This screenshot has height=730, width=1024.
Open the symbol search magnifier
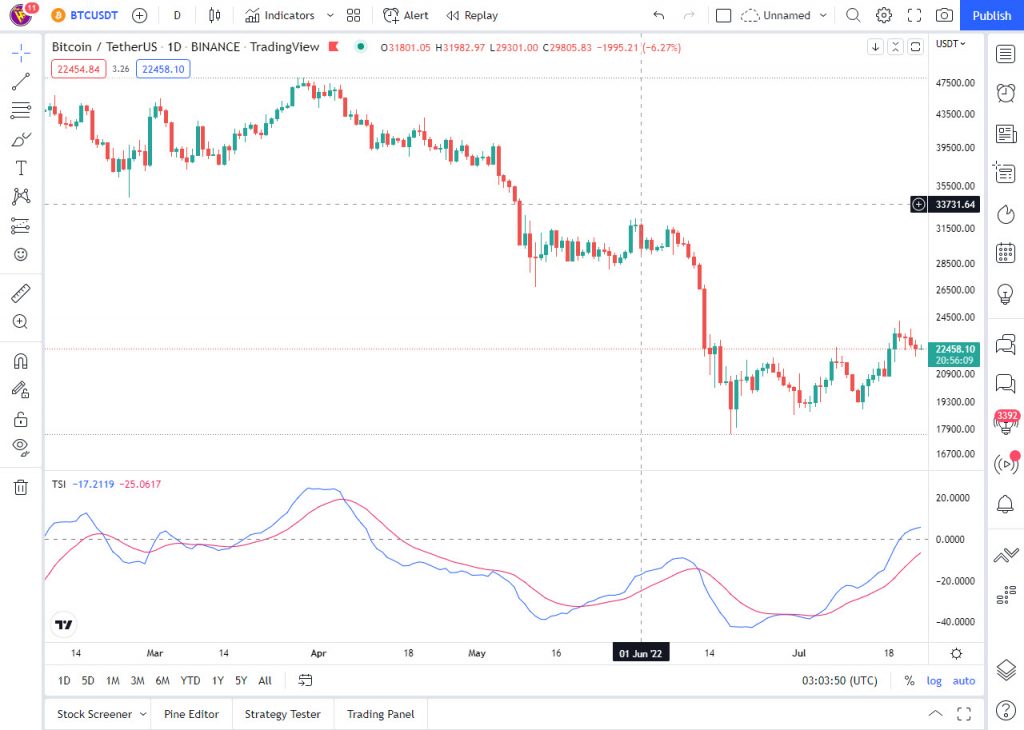click(853, 16)
